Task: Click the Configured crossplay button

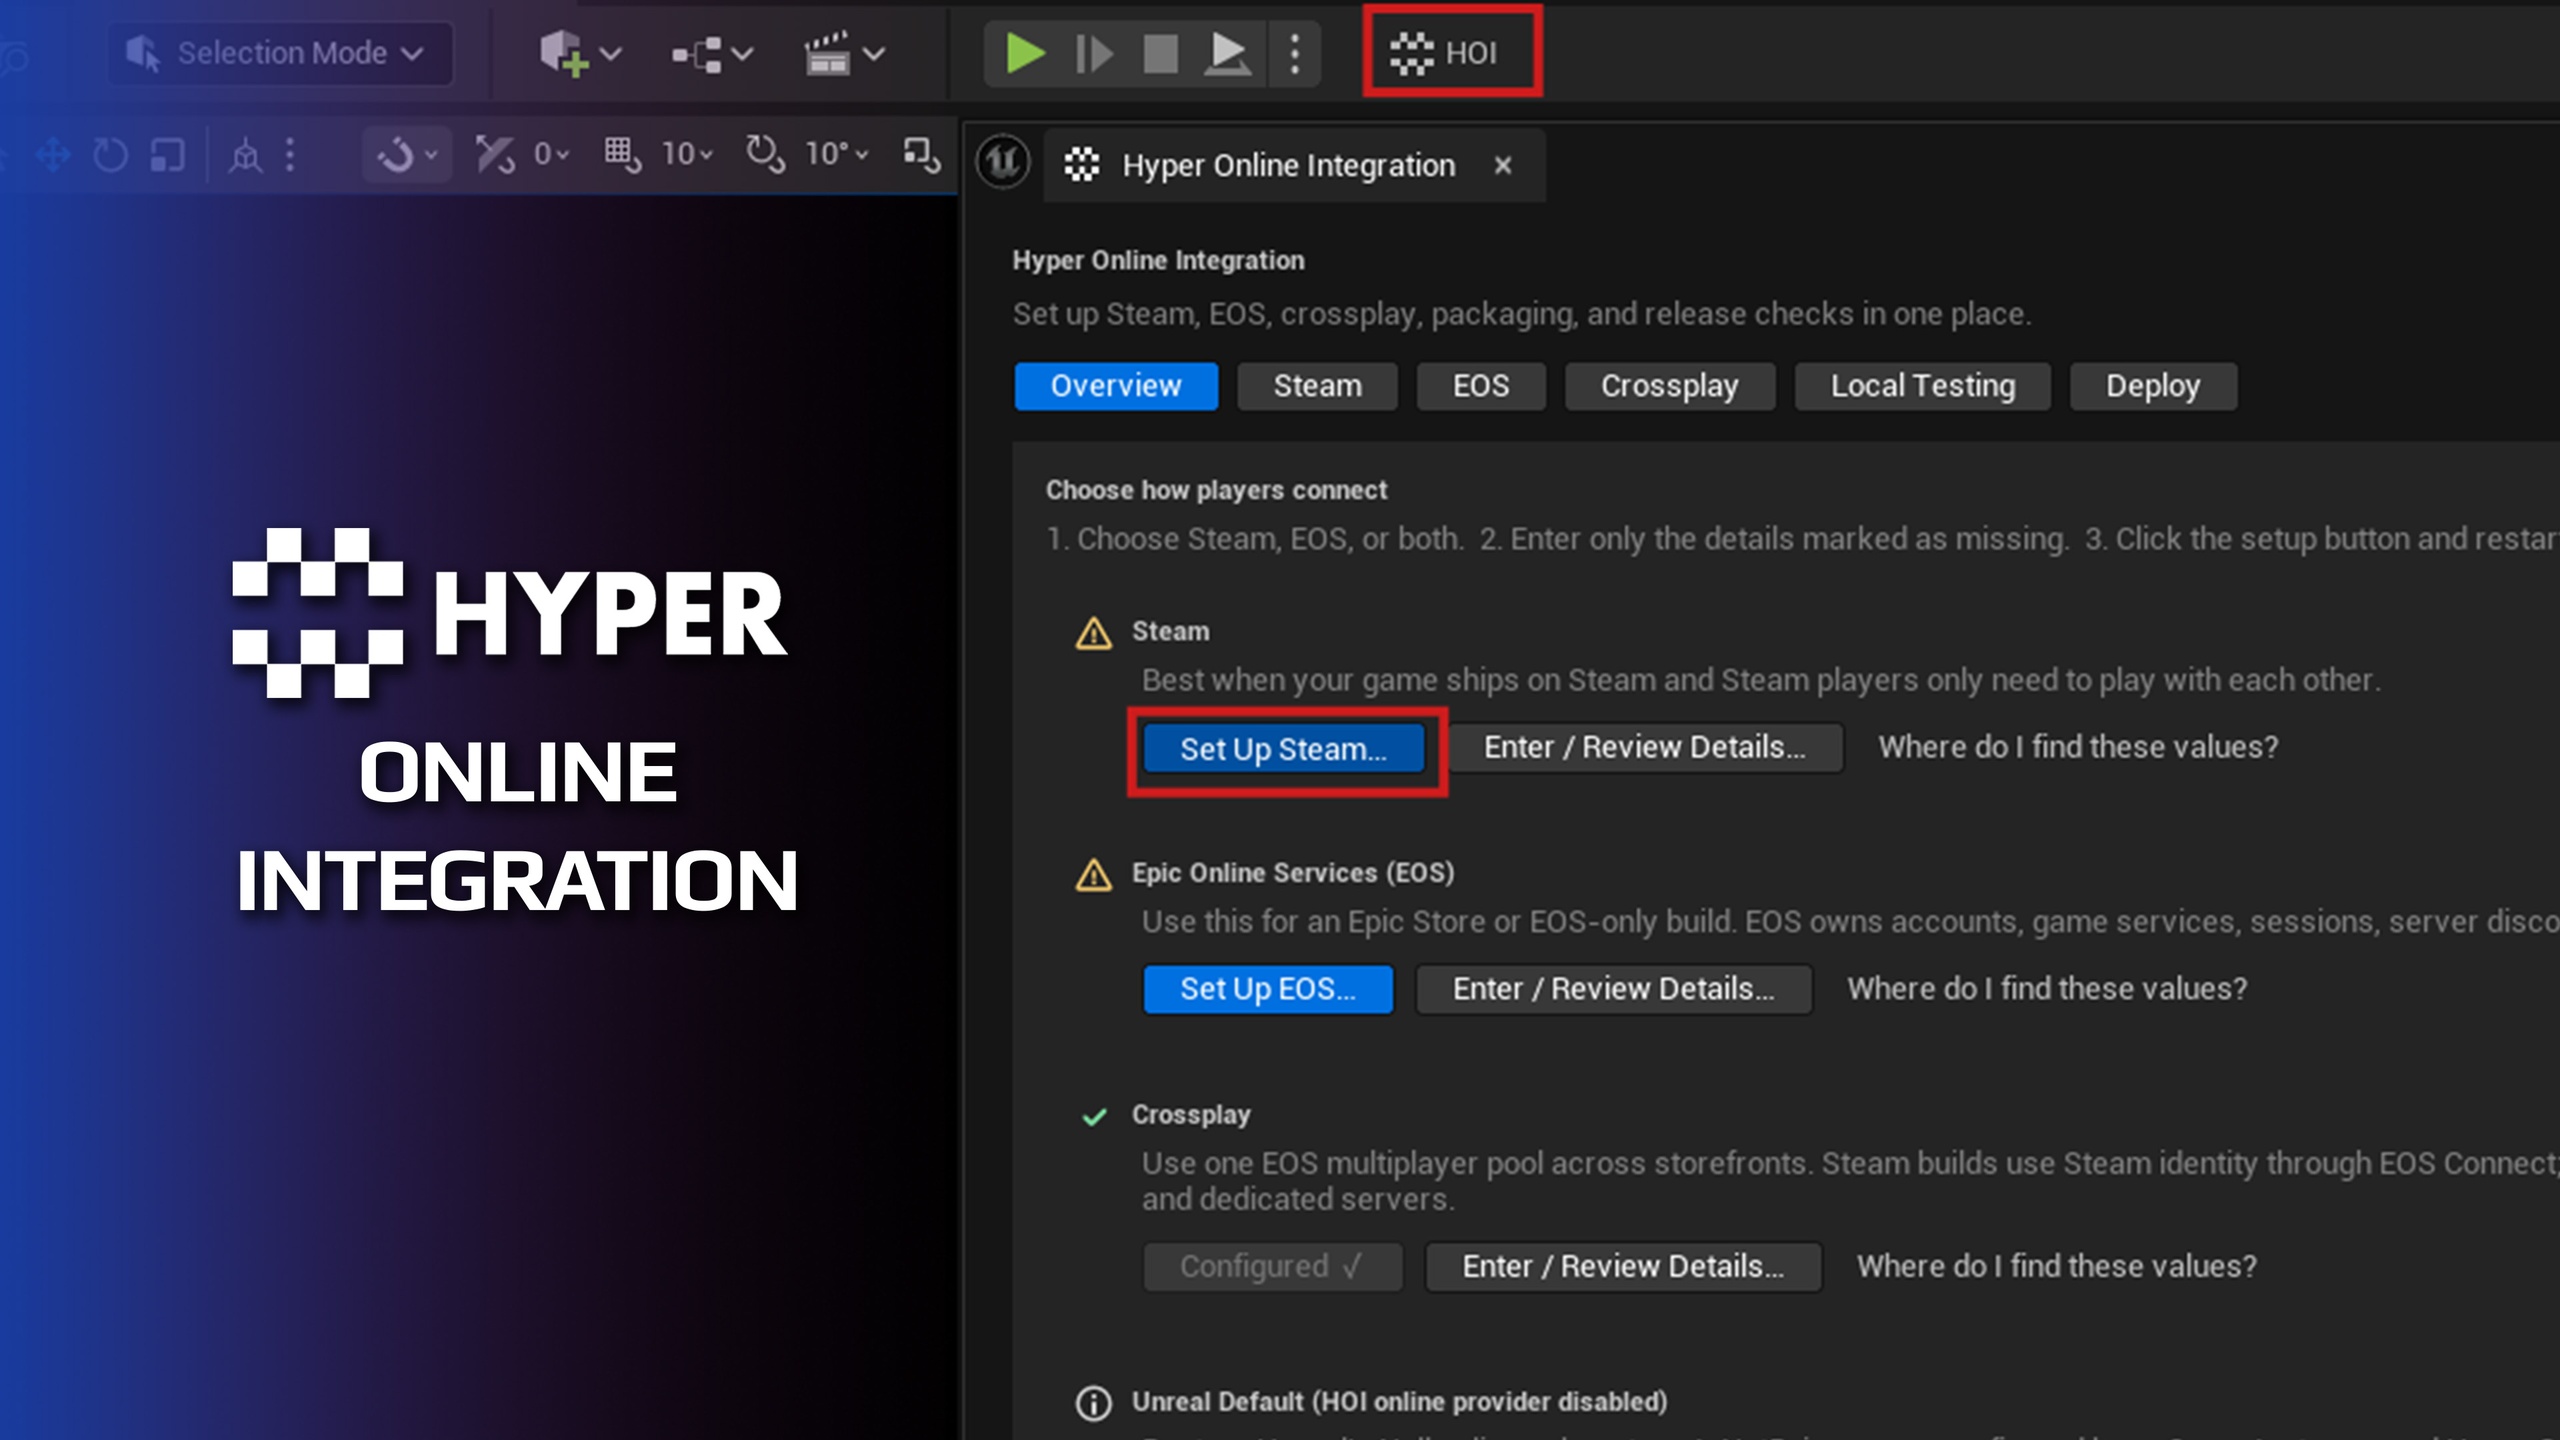Action: tap(1273, 1267)
